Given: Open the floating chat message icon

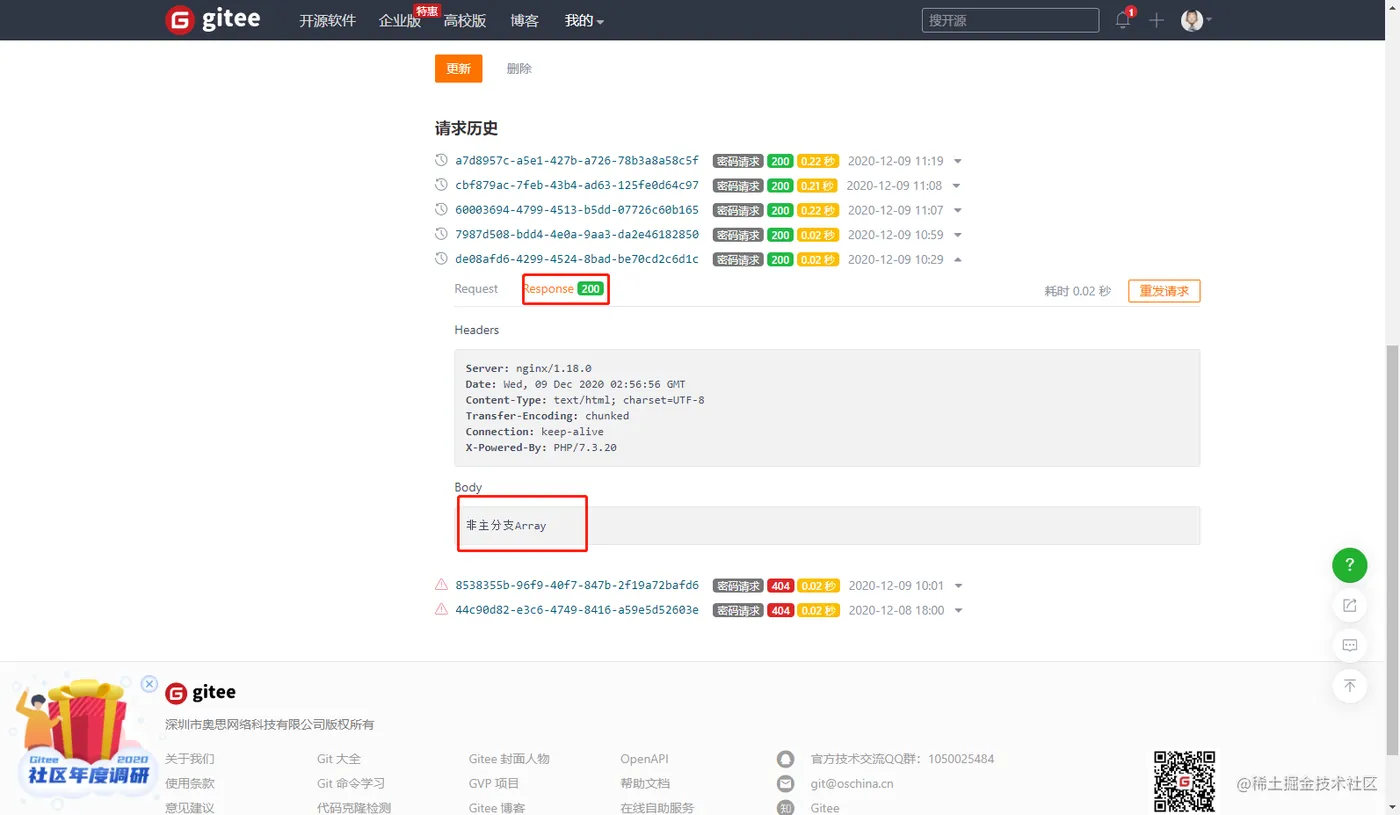Looking at the screenshot, I should [1349, 645].
